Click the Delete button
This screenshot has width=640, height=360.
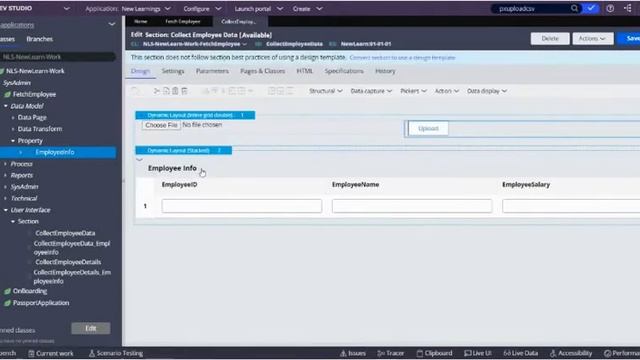(550, 38)
